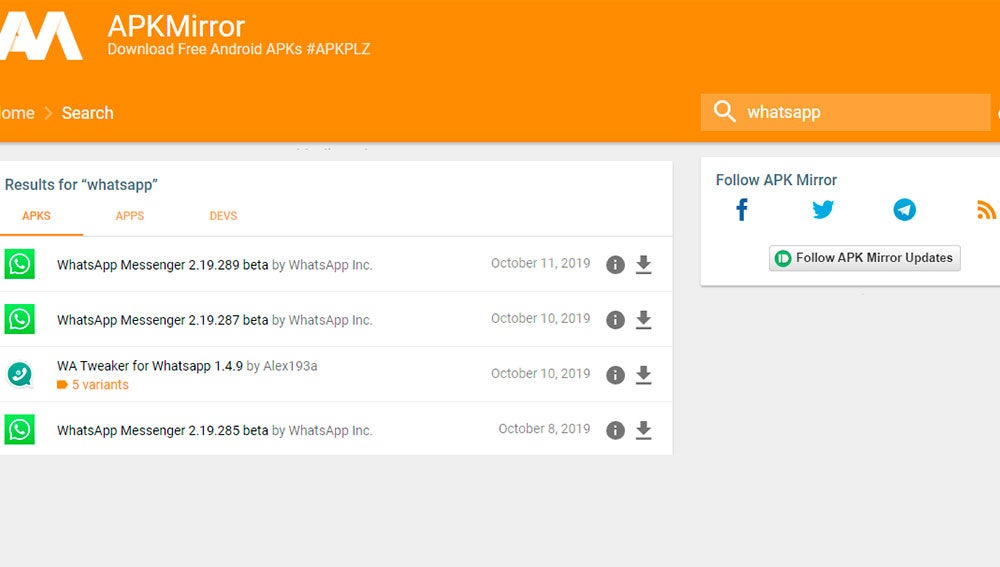The height and width of the screenshot is (567, 1000).
Task: Click the WA Tweaker row's October 10, 2019 date
Action: [540, 374]
